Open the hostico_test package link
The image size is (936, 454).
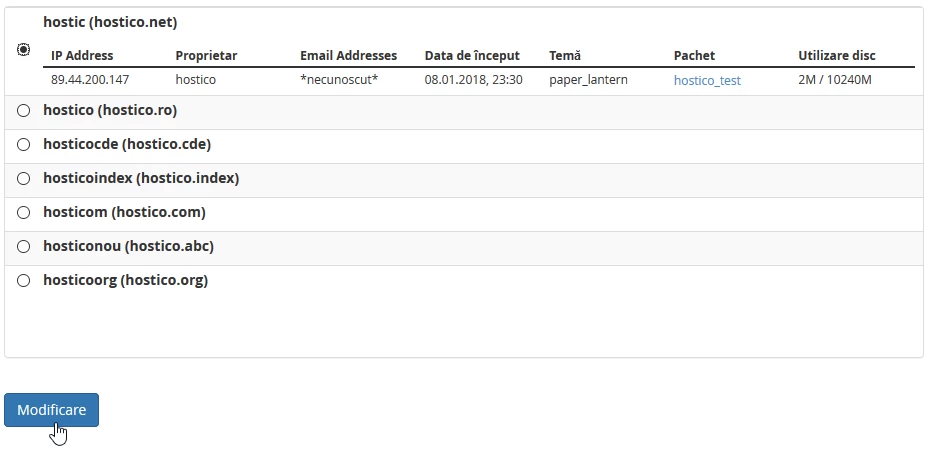click(x=707, y=80)
